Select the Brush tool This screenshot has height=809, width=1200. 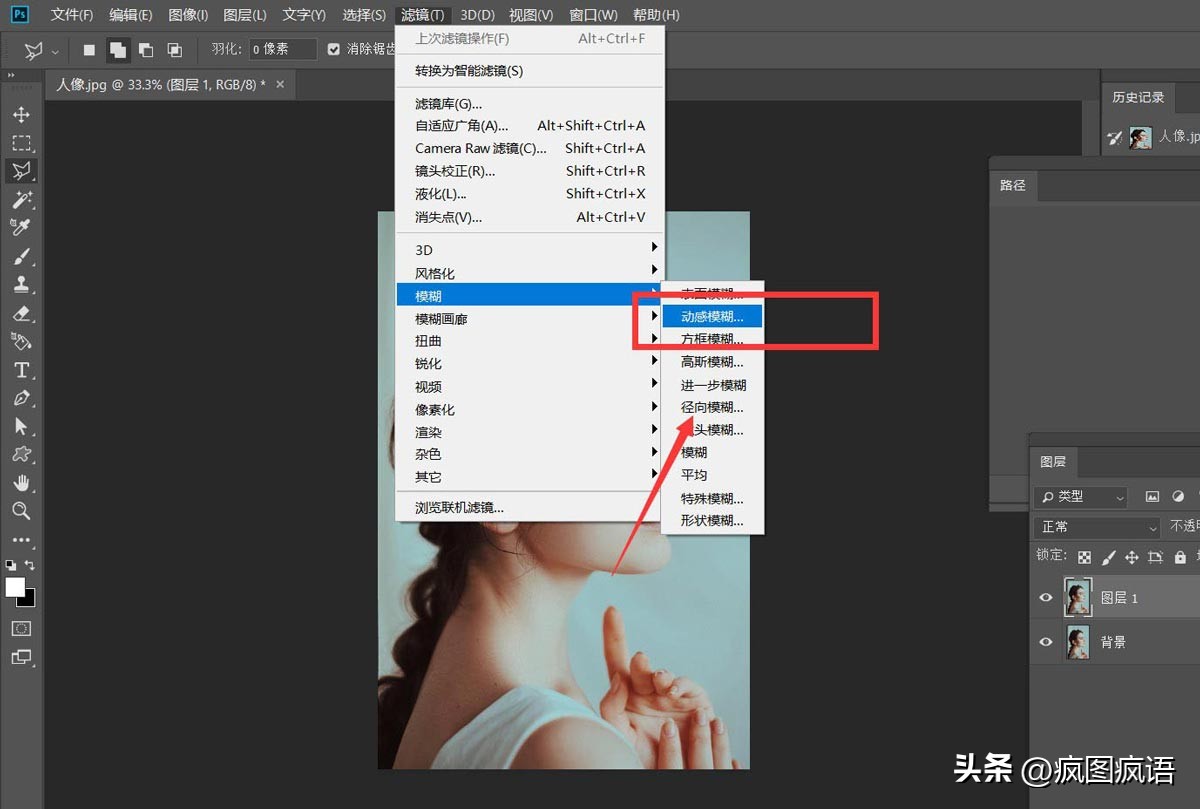tap(22, 255)
